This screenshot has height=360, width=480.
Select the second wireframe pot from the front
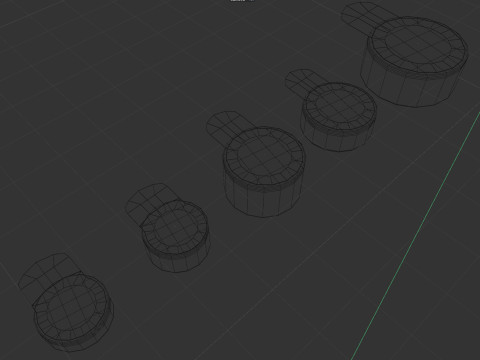(x=168, y=228)
